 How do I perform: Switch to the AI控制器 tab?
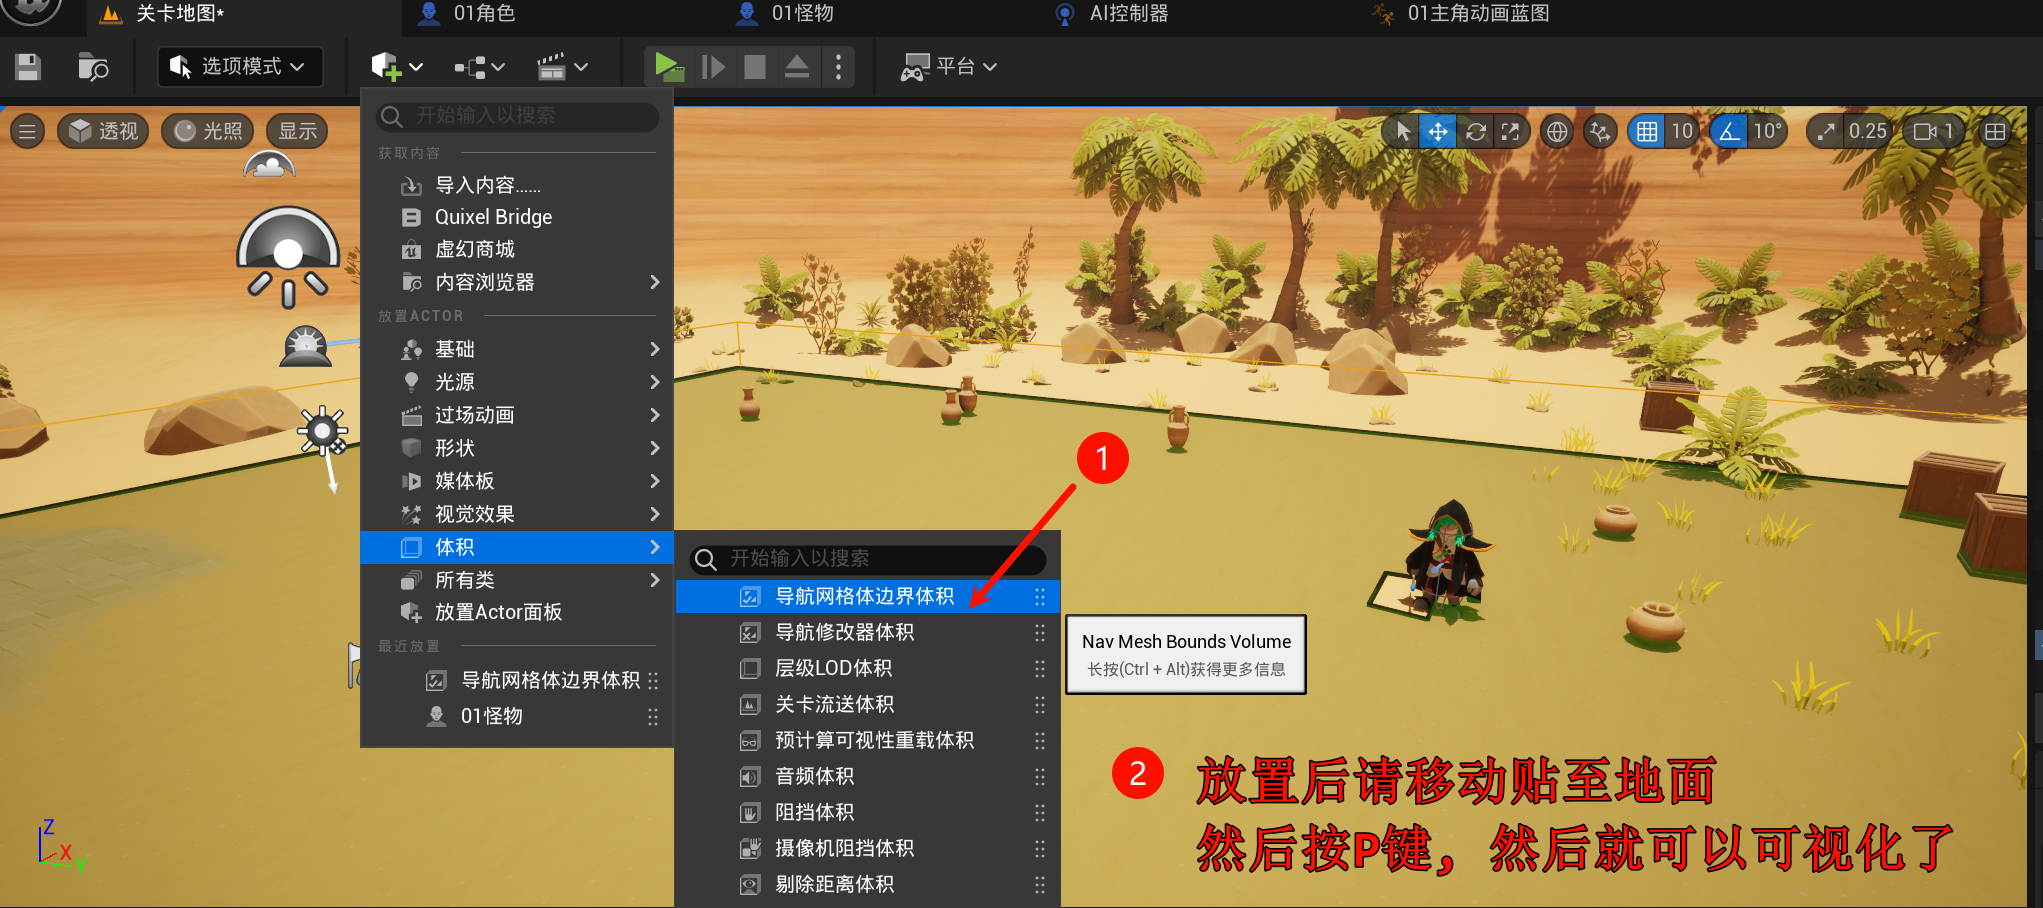pos(1127,14)
